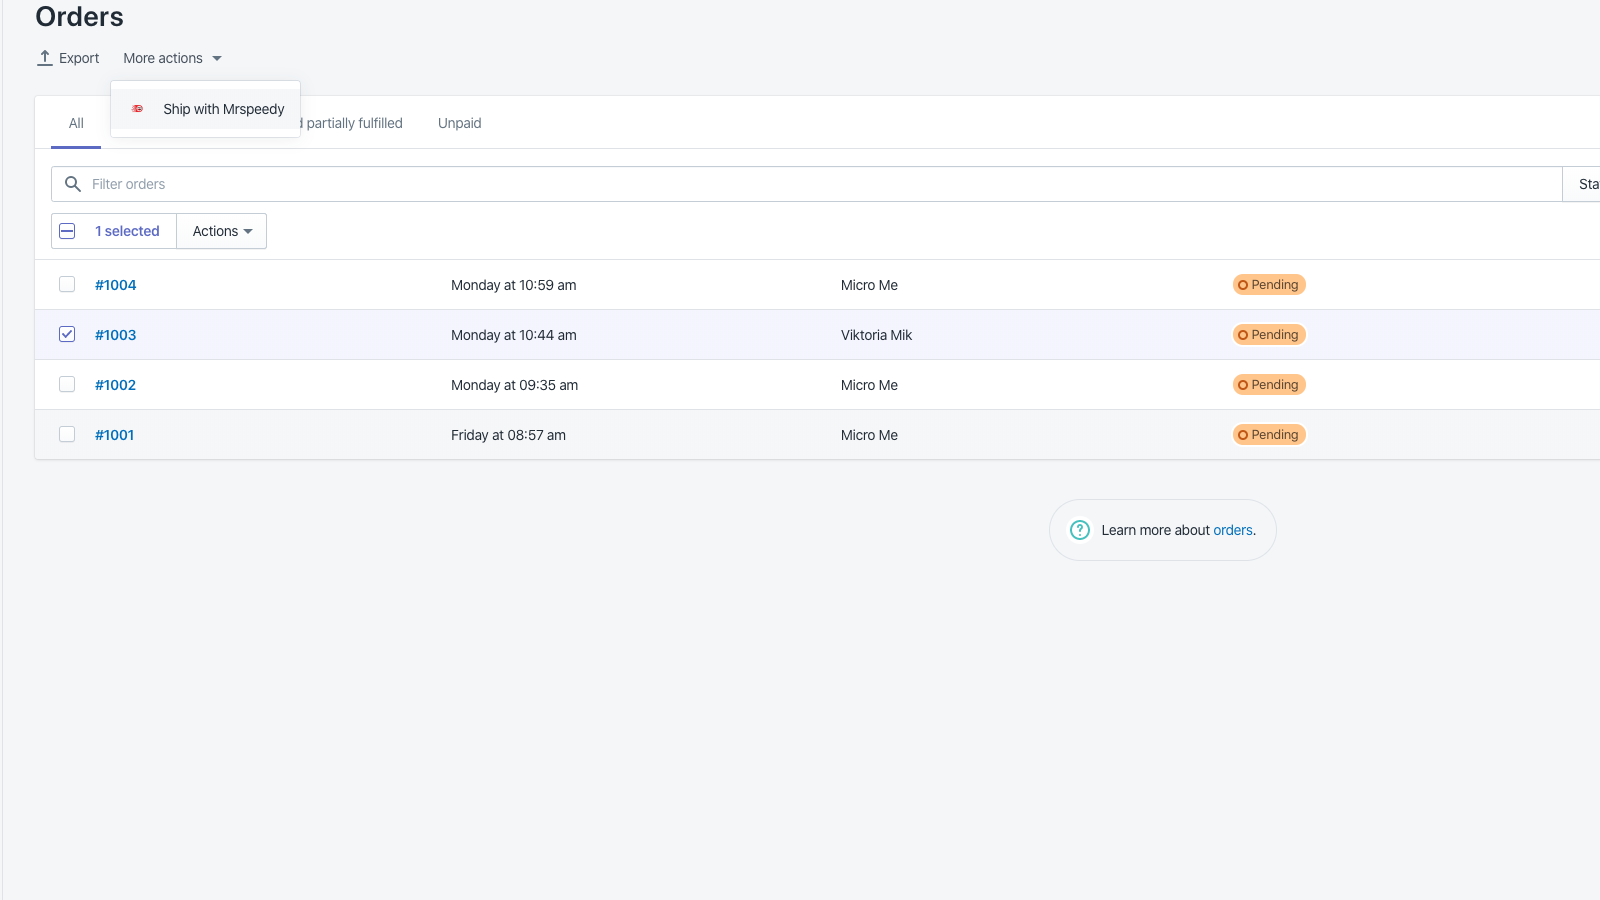Click the Export upload icon

tap(45, 58)
